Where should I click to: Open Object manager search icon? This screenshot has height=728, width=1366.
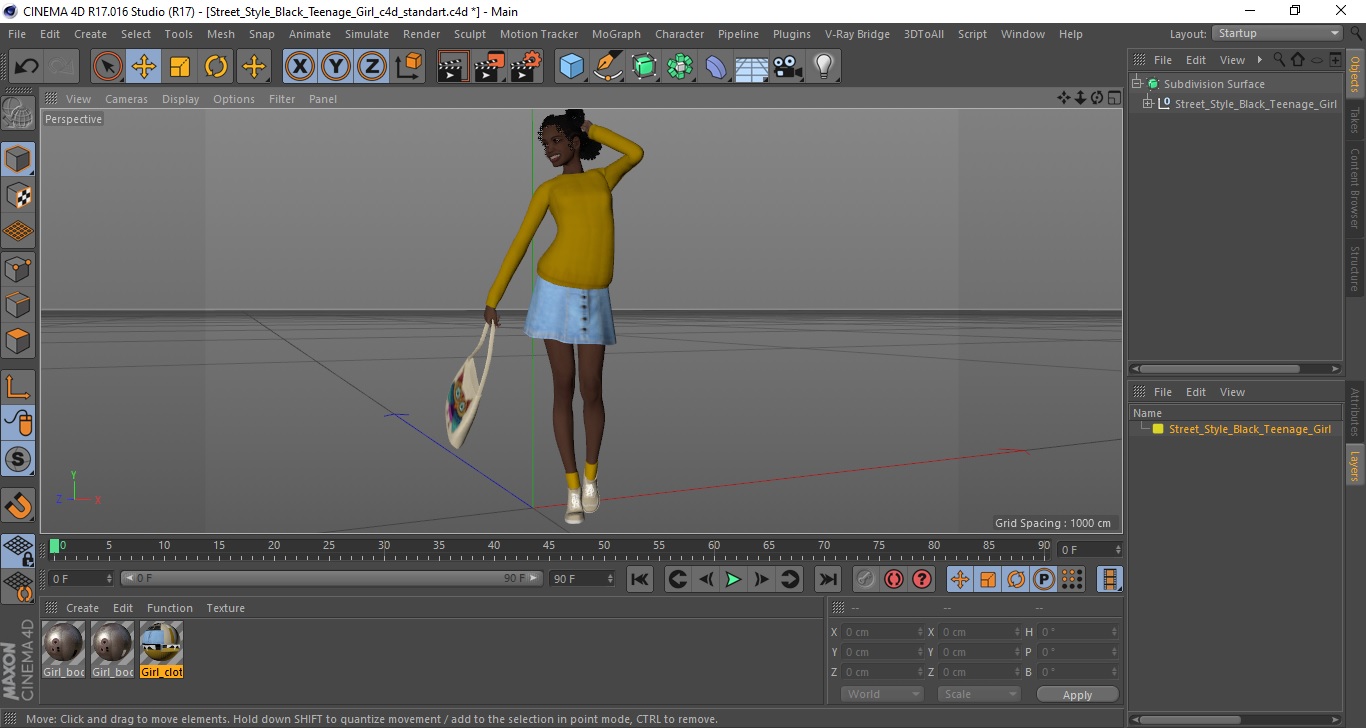tap(1279, 60)
